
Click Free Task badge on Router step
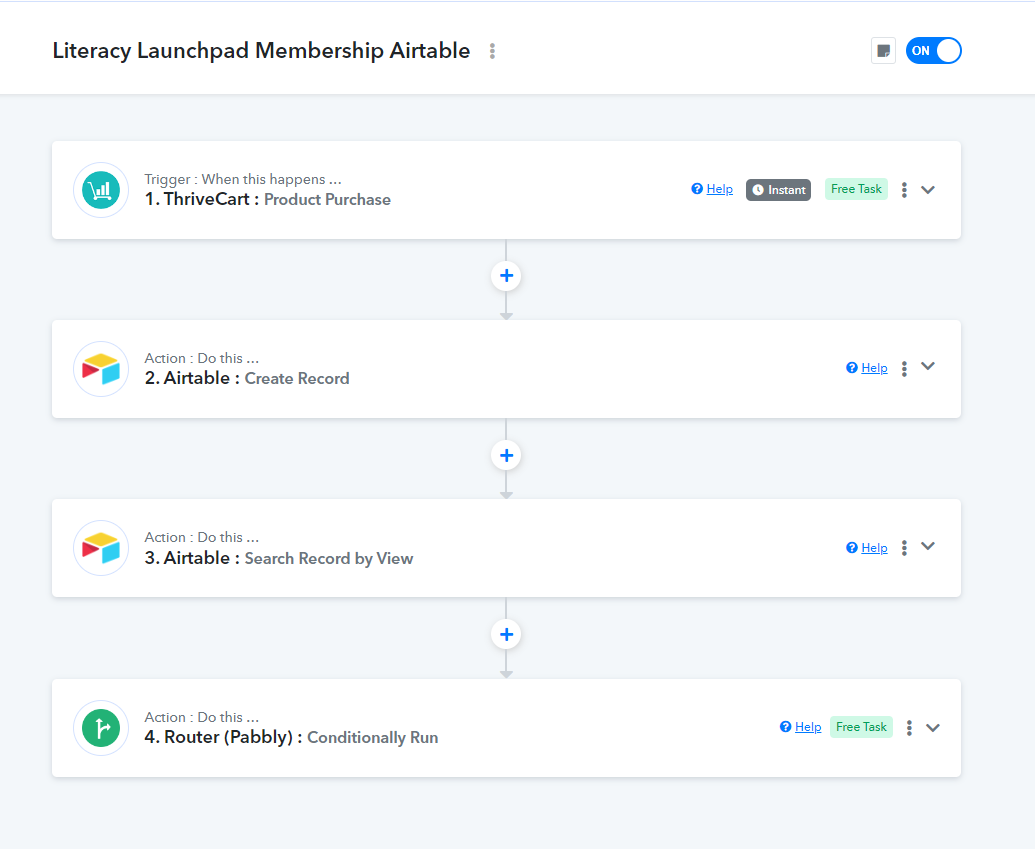coord(861,727)
